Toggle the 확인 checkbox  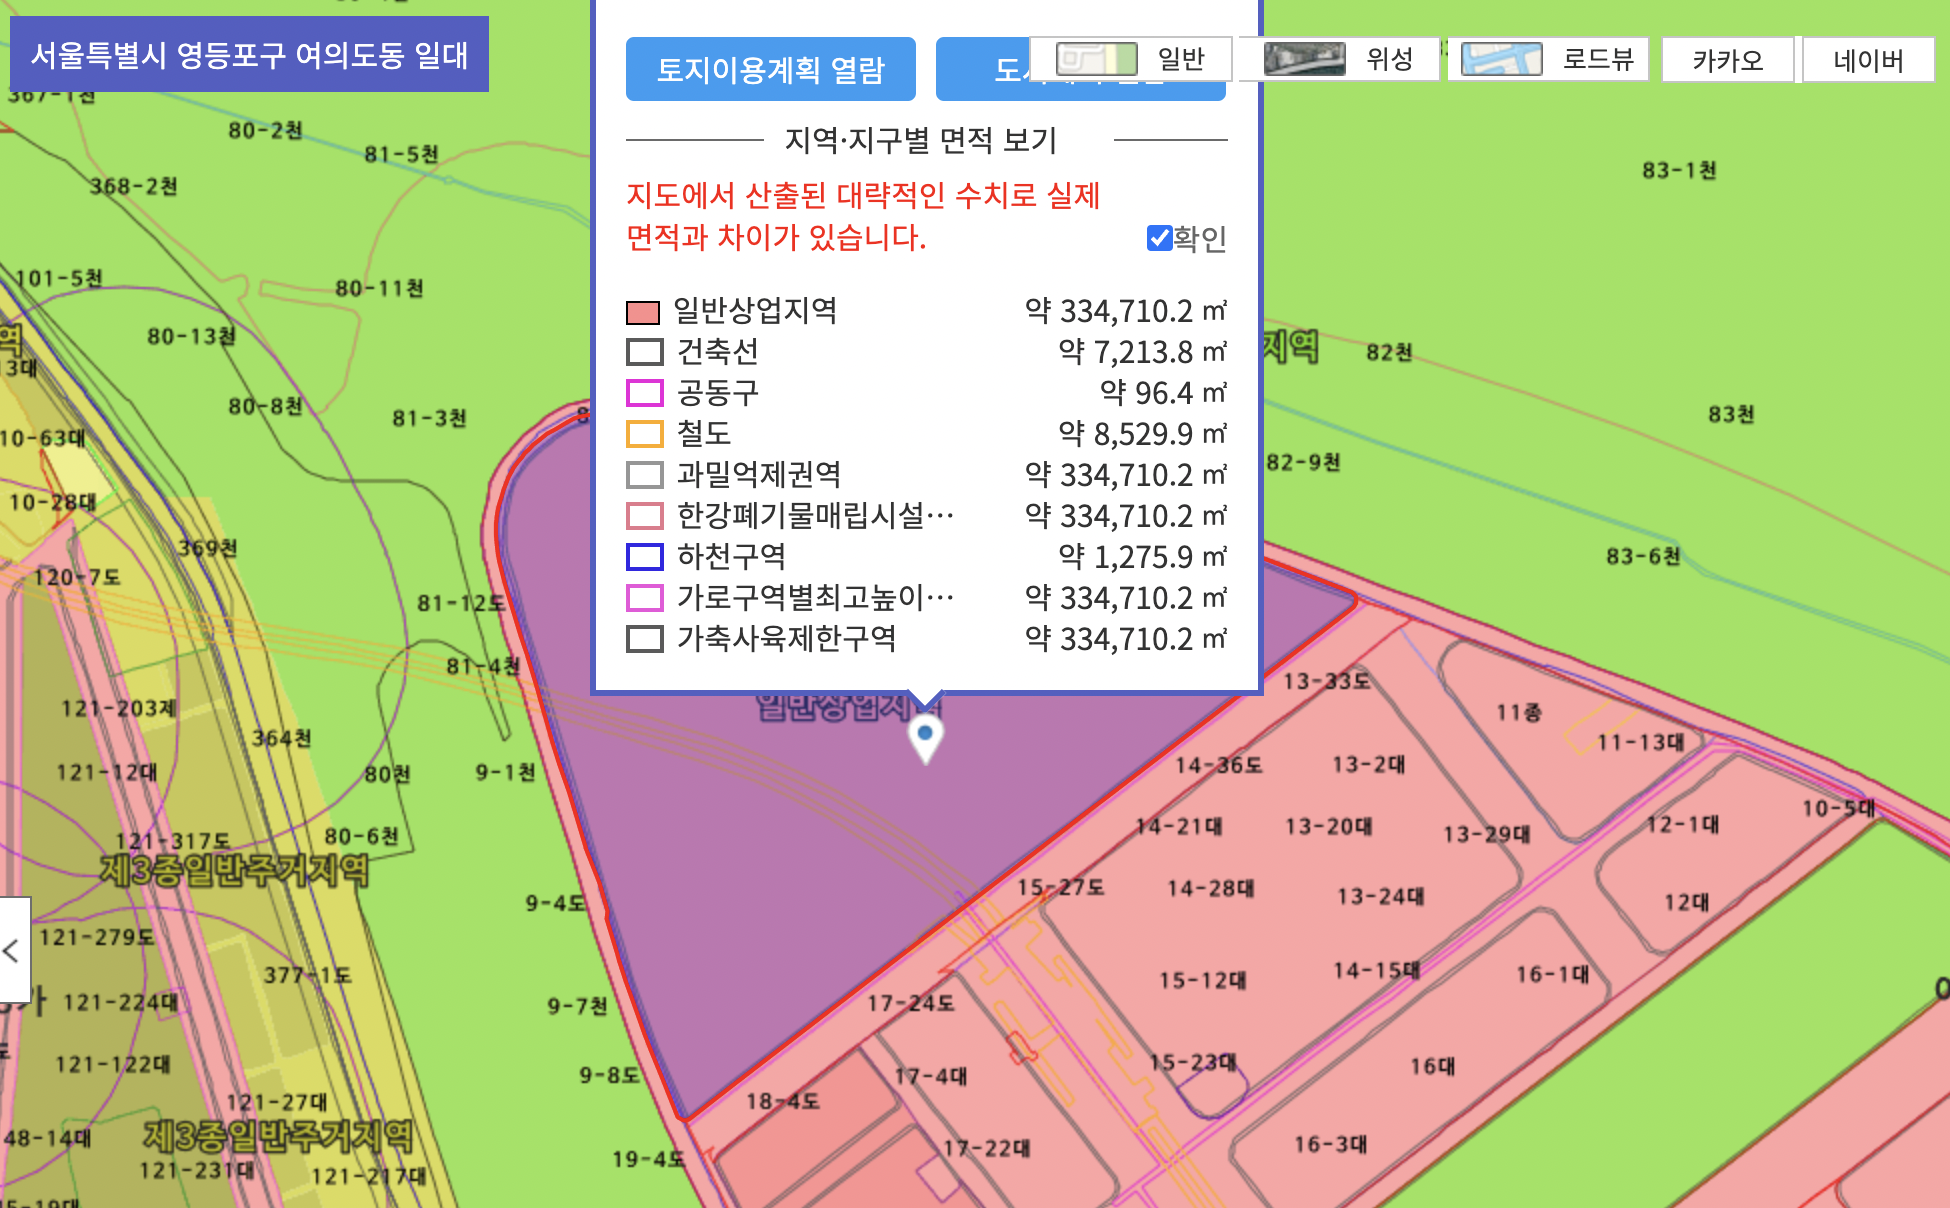[1160, 238]
